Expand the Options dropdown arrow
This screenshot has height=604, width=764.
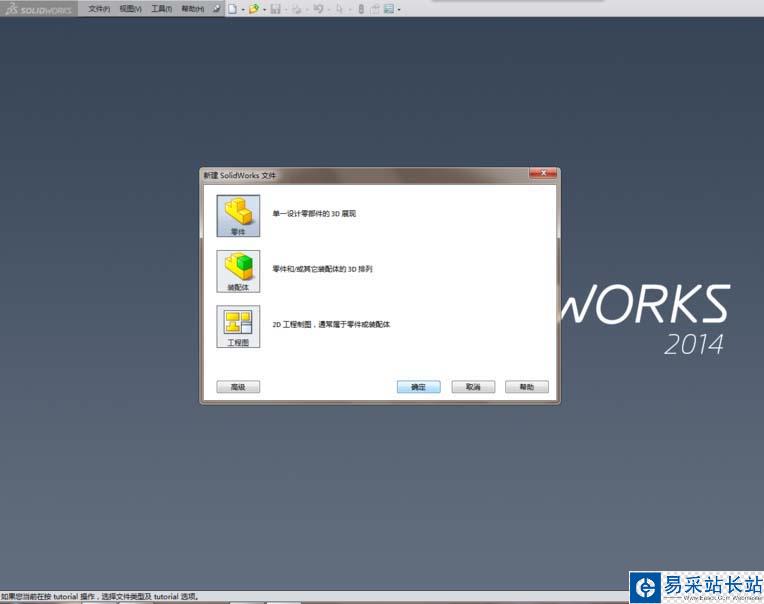coord(399,9)
